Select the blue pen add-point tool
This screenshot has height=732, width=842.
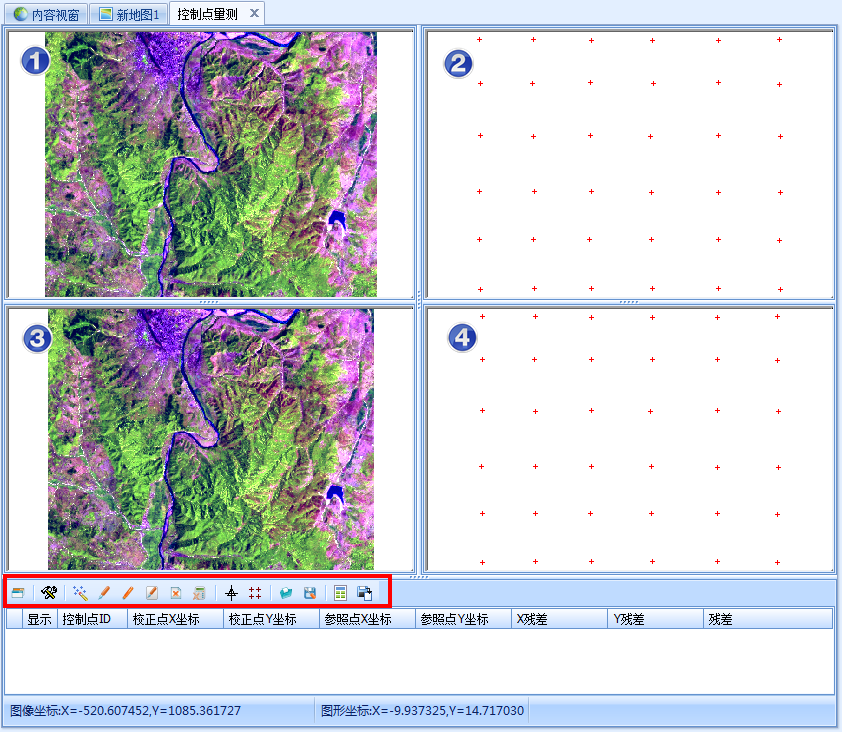[x=104, y=593]
